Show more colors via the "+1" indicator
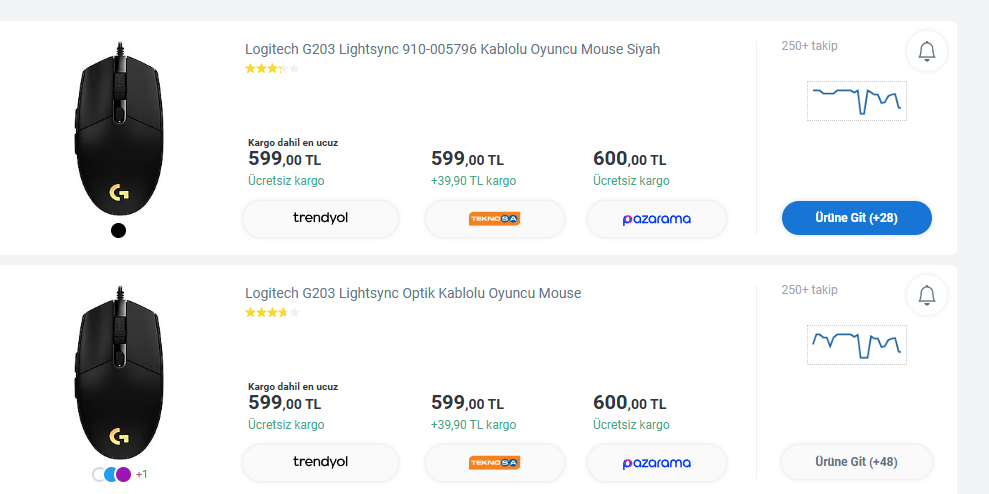989x494 pixels. point(142,474)
